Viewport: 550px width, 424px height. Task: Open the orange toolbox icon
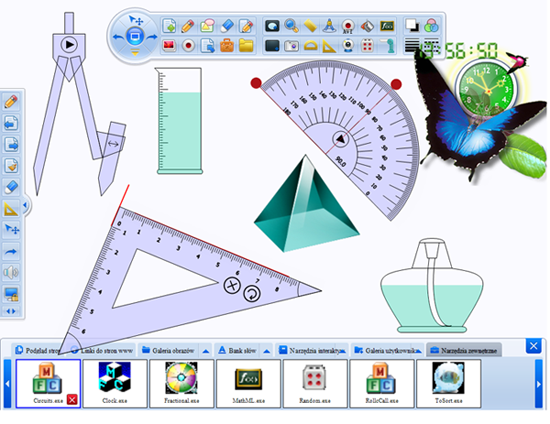click(227, 46)
